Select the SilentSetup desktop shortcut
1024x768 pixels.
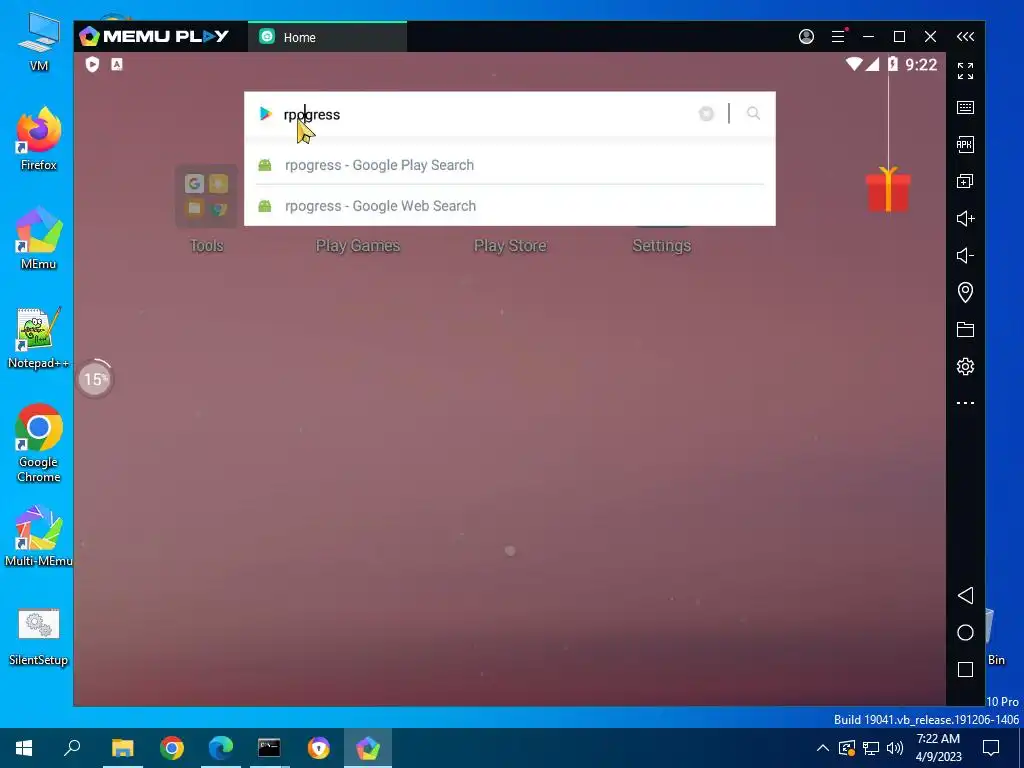coord(39,637)
